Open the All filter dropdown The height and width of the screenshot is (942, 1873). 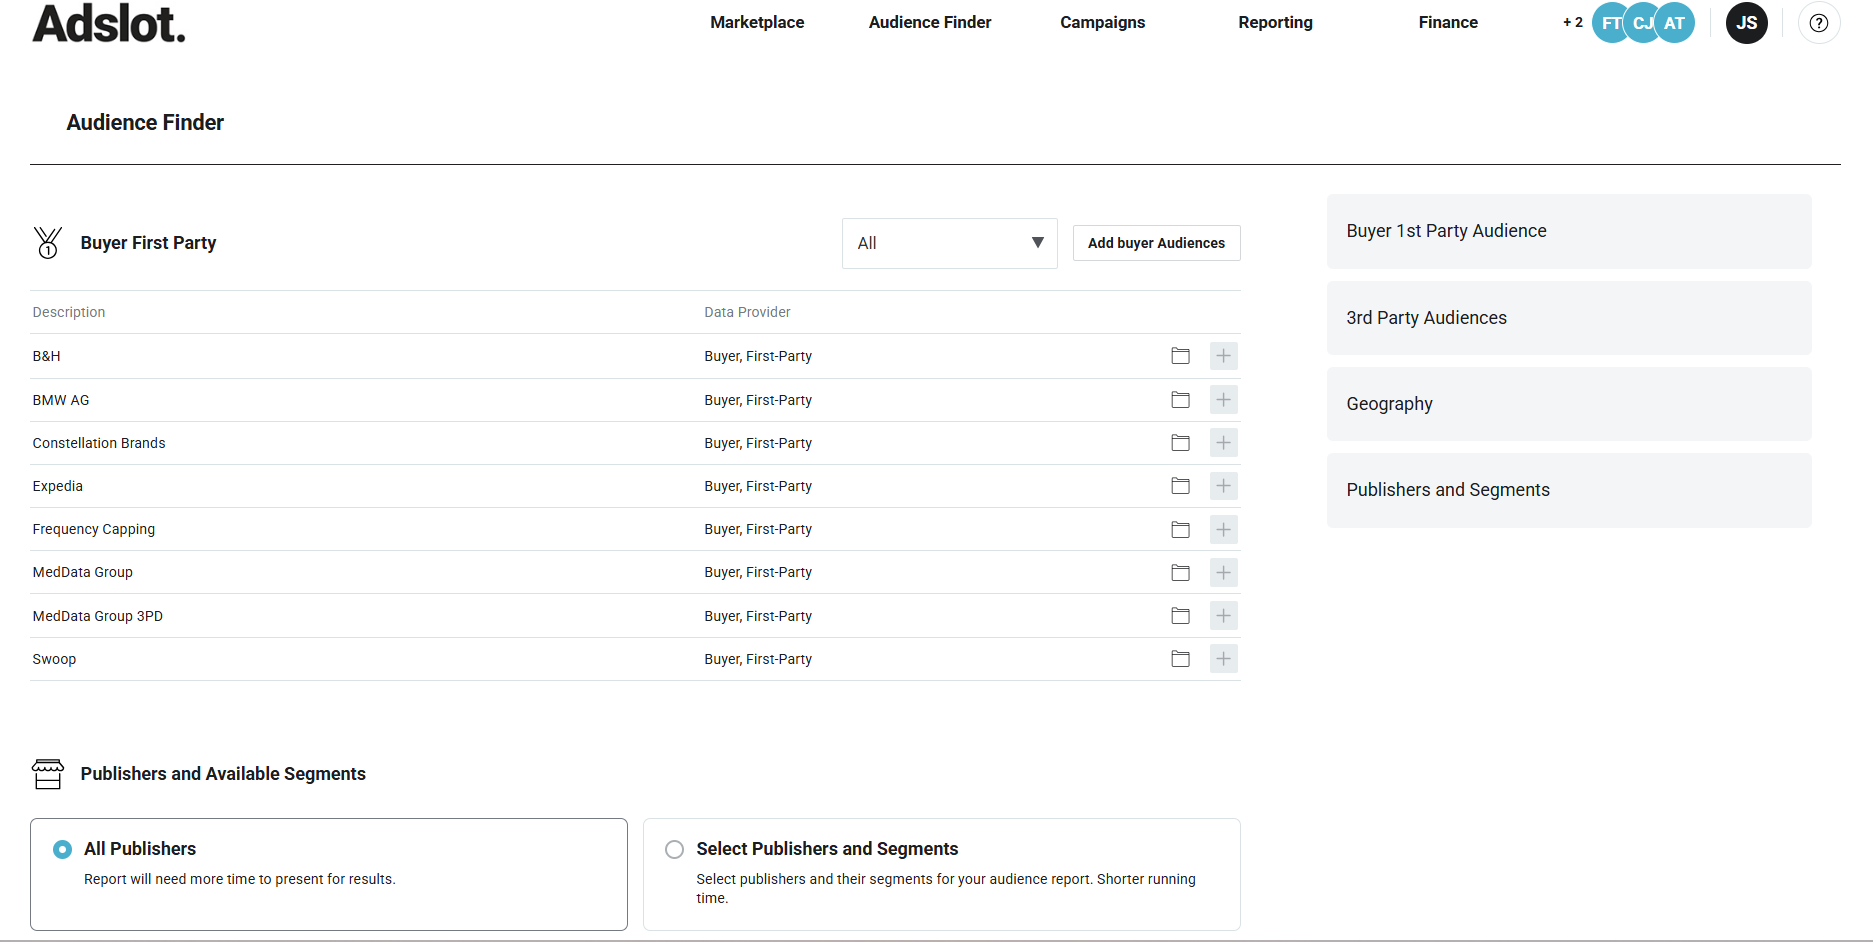[949, 243]
